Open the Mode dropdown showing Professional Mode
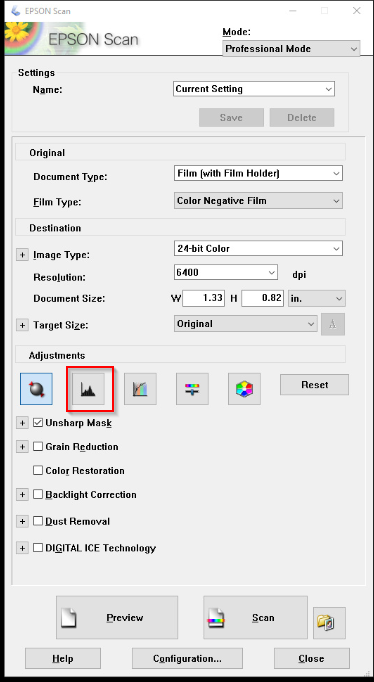The width and height of the screenshot is (374, 682). 291,49
